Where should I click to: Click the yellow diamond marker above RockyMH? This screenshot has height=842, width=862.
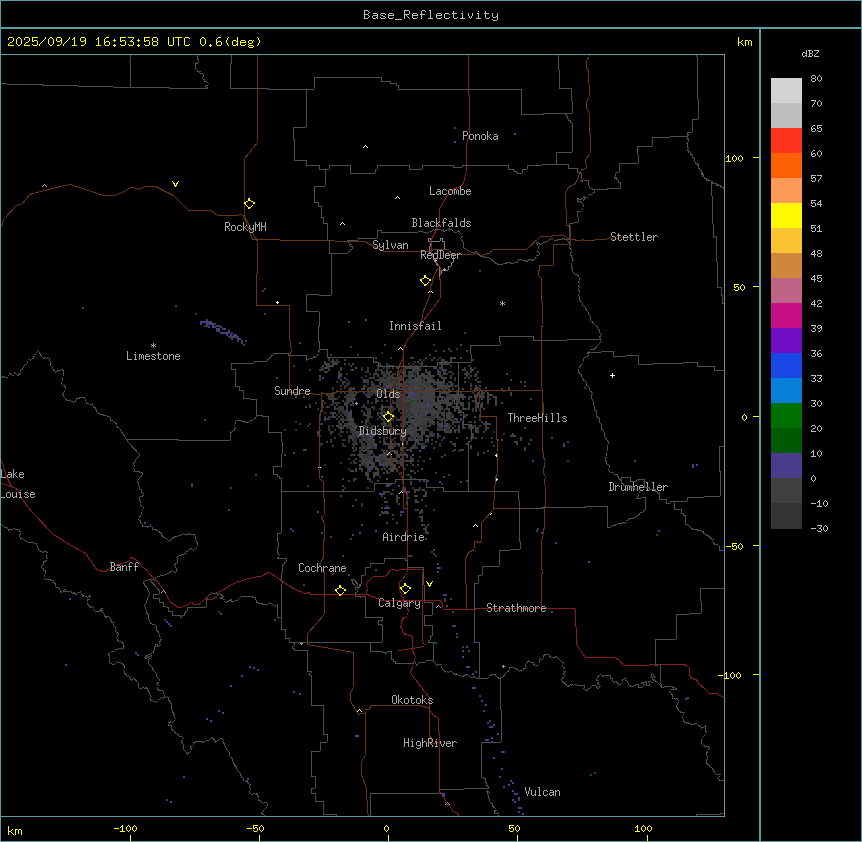coord(249,203)
